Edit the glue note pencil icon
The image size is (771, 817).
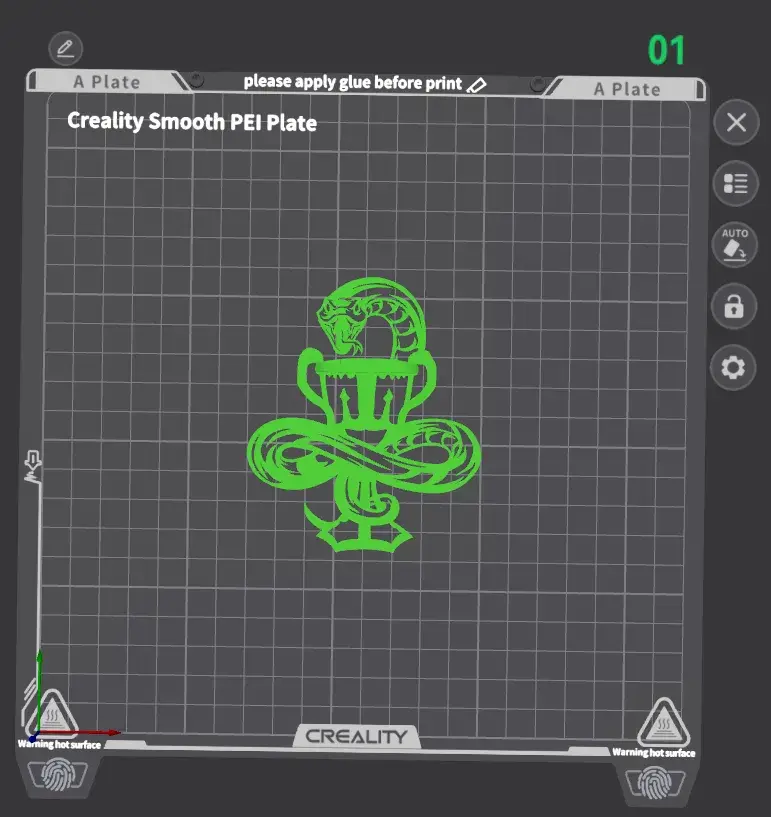click(x=477, y=84)
